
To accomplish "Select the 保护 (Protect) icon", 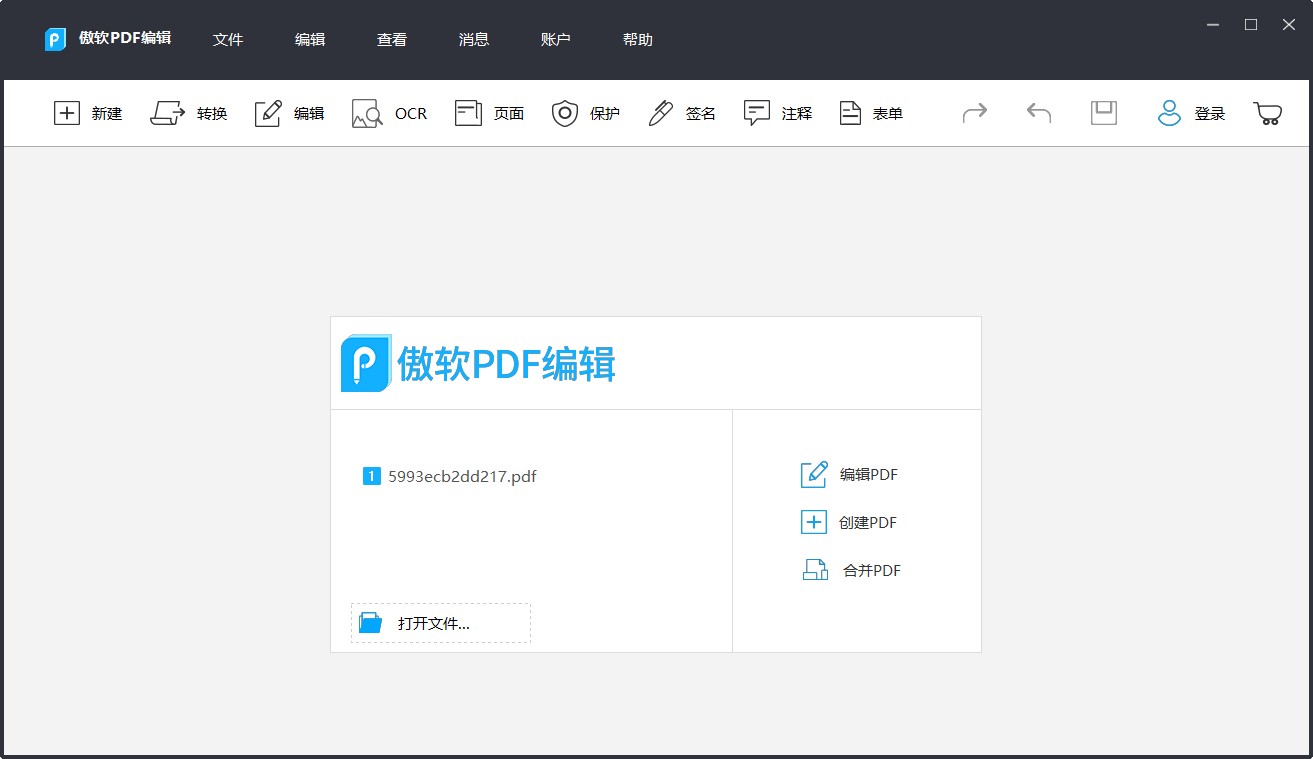I will 586,113.
